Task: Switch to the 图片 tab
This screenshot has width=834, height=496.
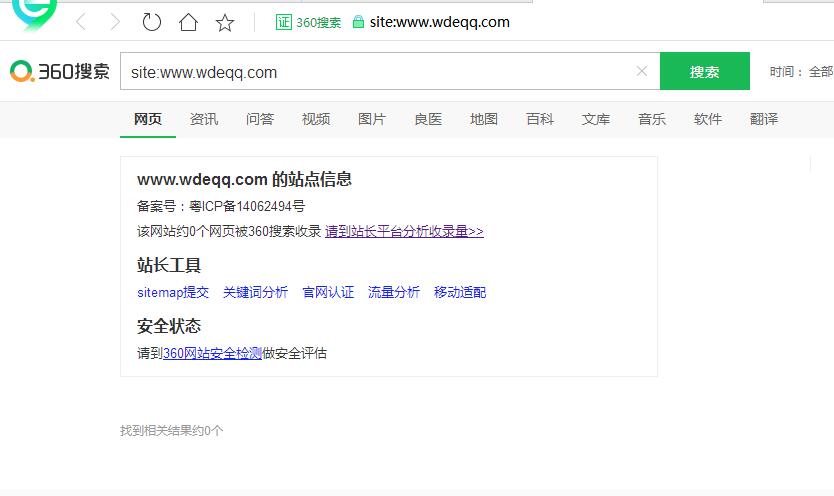Action: coord(372,119)
